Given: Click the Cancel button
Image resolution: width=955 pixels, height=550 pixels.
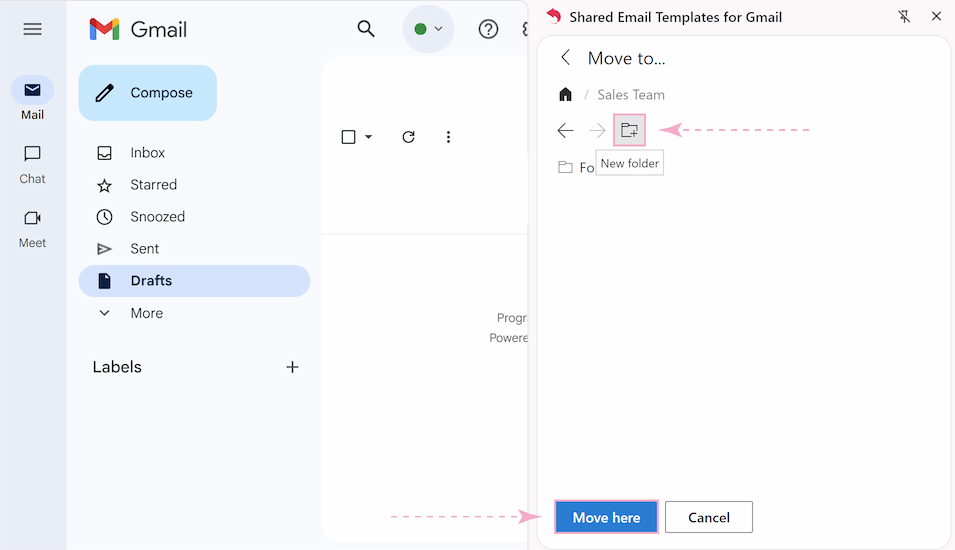Looking at the screenshot, I should point(708,517).
